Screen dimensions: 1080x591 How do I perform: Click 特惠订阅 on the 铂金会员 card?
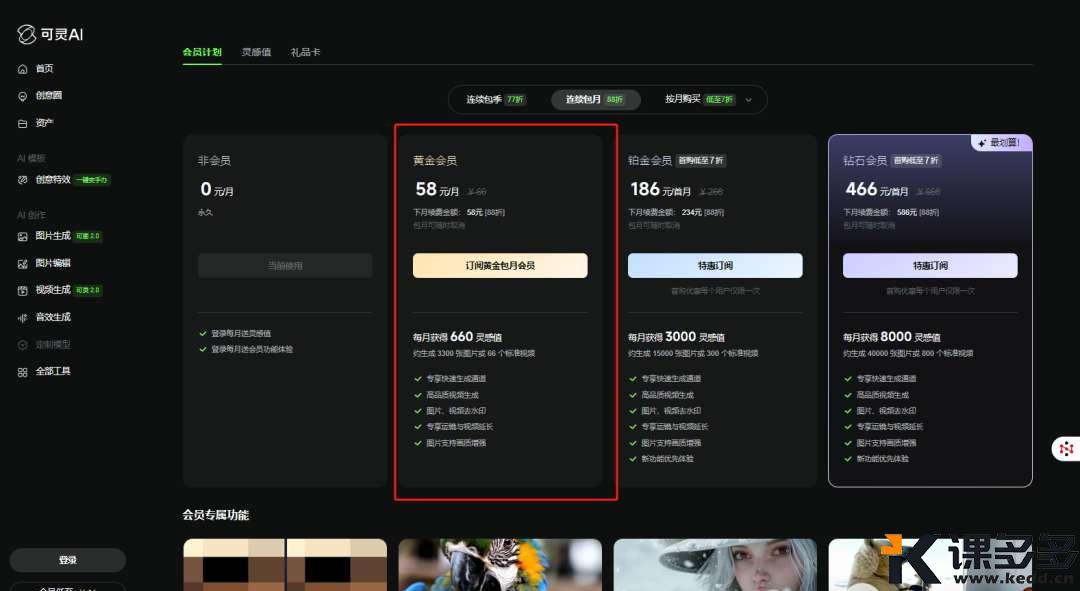pyautogui.click(x=715, y=265)
